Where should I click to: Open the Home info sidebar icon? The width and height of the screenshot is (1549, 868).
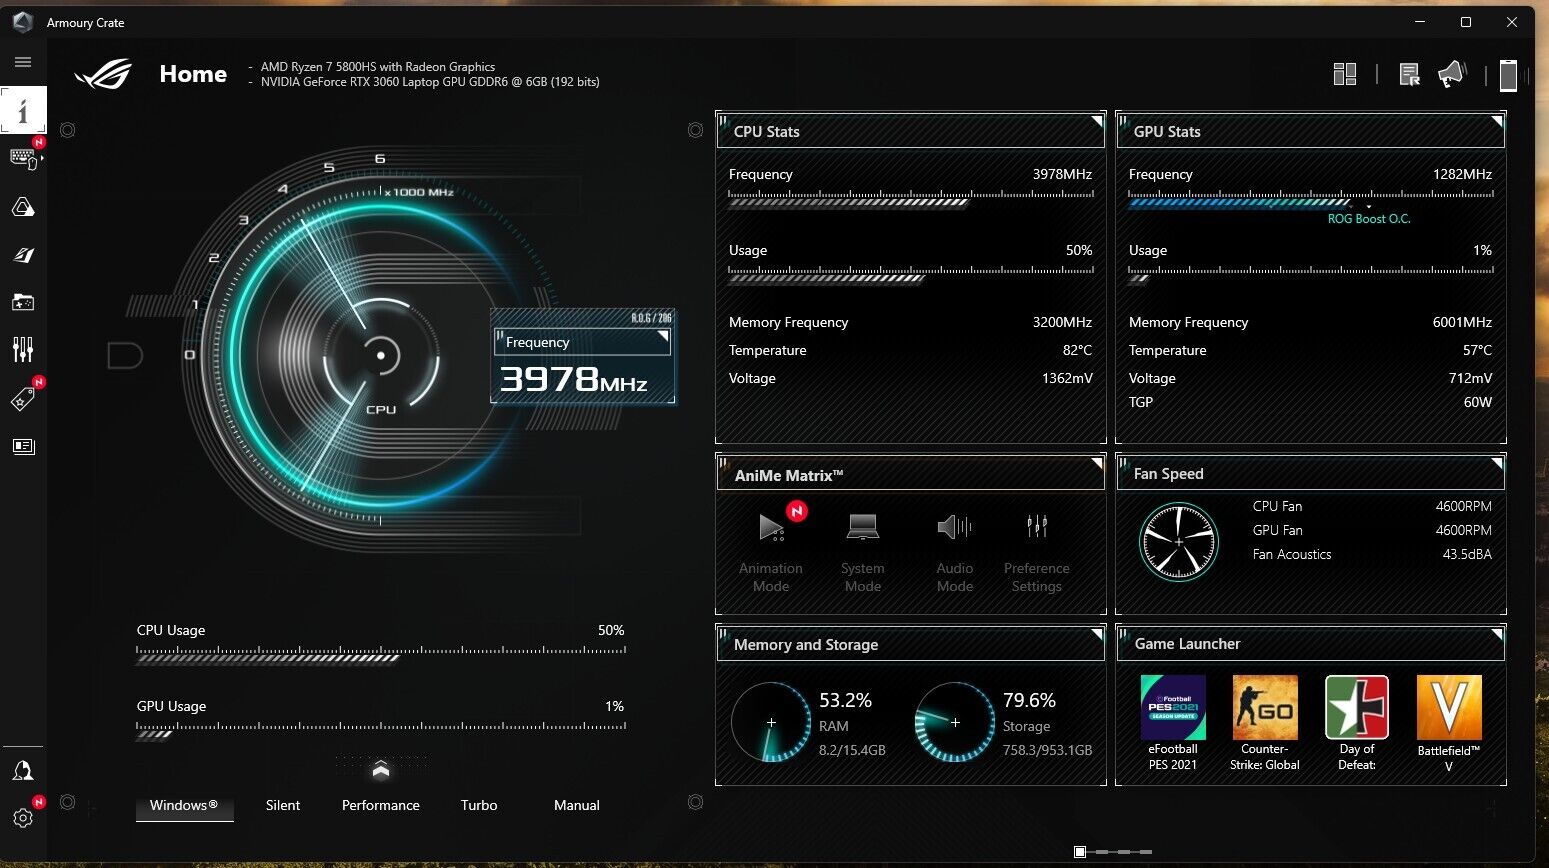(x=23, y=110)
